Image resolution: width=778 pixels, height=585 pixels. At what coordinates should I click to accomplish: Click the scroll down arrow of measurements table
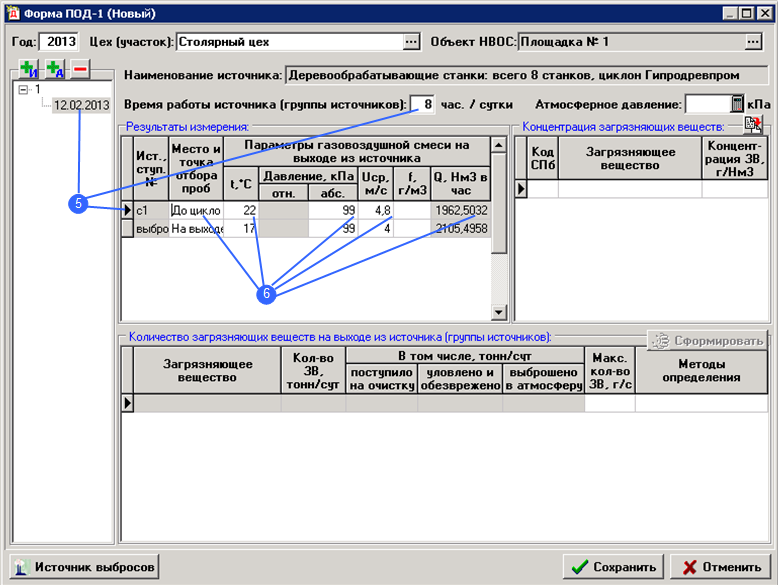click(x=499, y=312)
